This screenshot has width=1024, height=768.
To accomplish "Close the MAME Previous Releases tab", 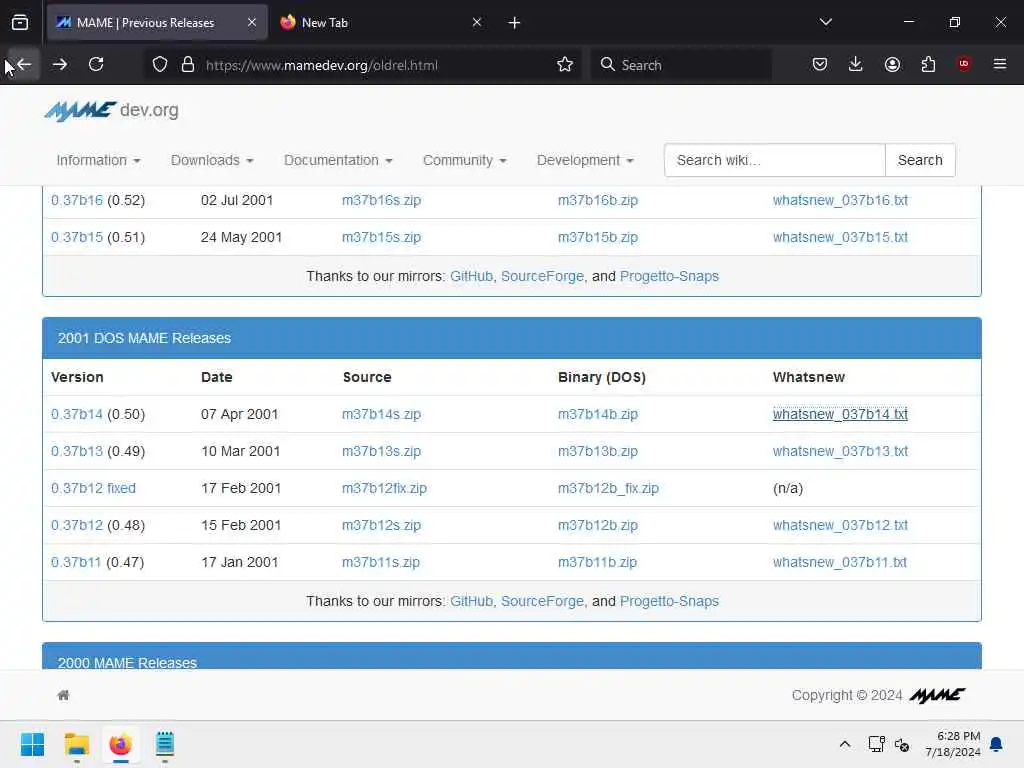I will (x=252, y=22).
